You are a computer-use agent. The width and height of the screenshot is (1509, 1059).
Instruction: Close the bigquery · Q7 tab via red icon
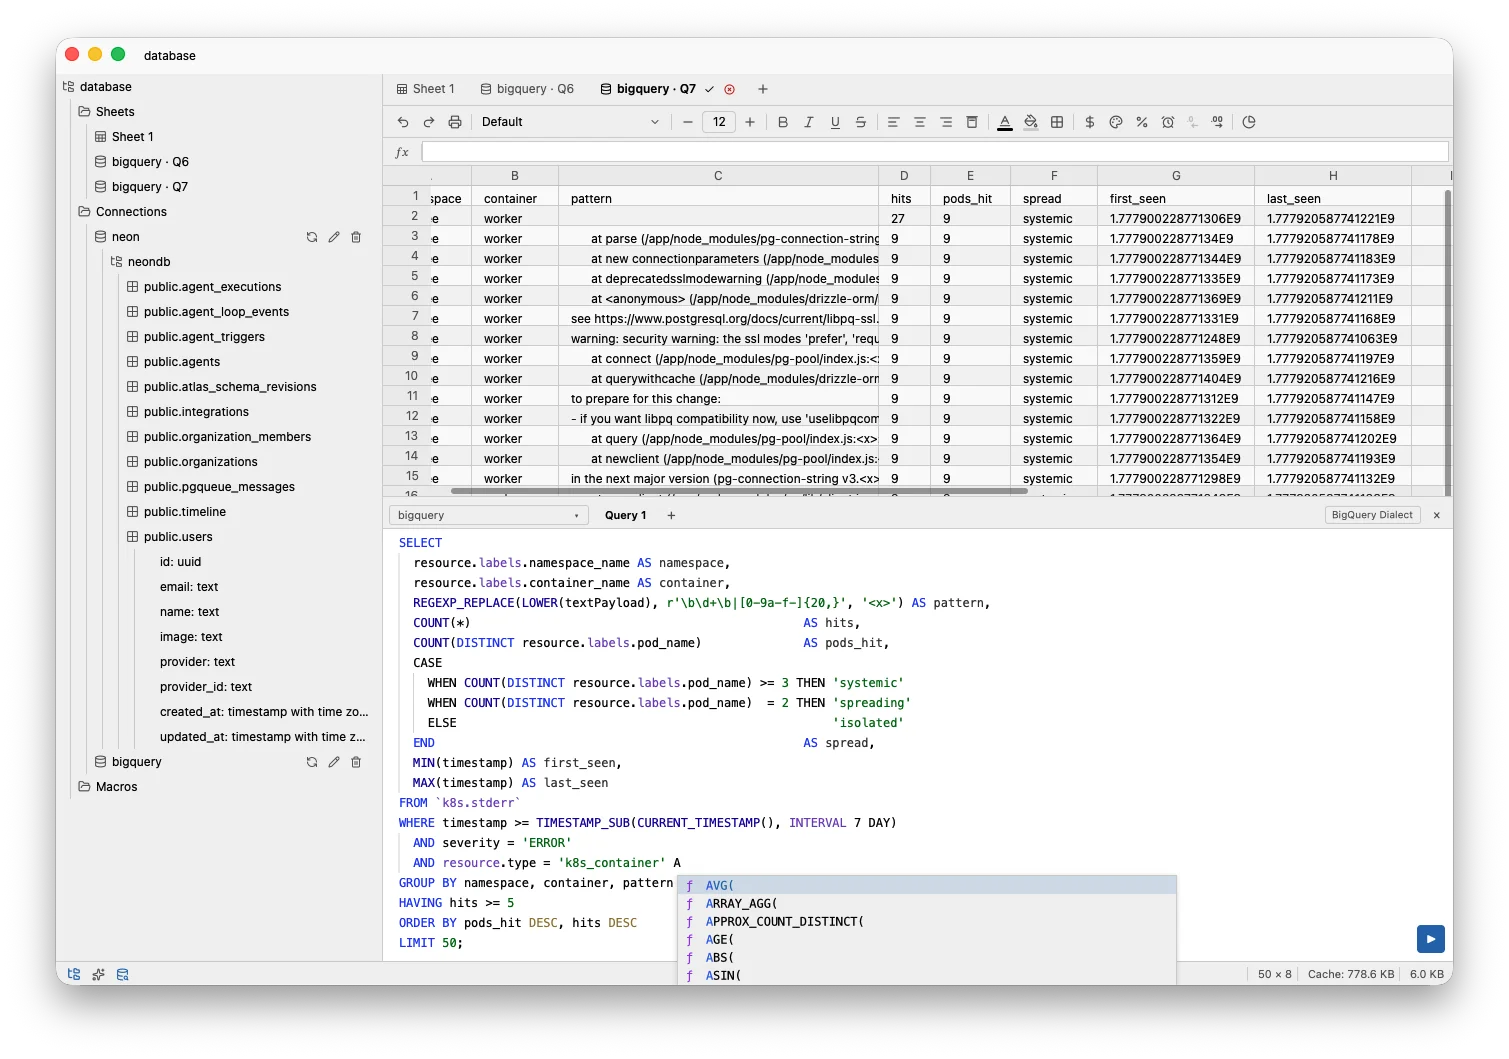pyautogui.click(x=730, y=89)
